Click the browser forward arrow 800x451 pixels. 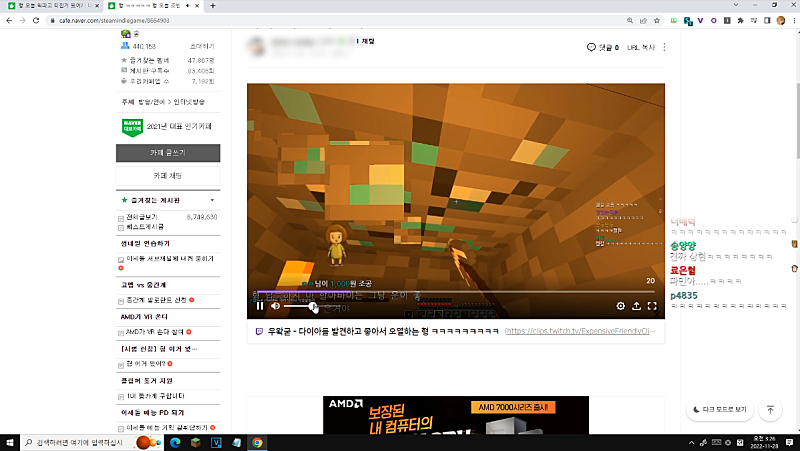pyautogui.click(x=22, y=20)
